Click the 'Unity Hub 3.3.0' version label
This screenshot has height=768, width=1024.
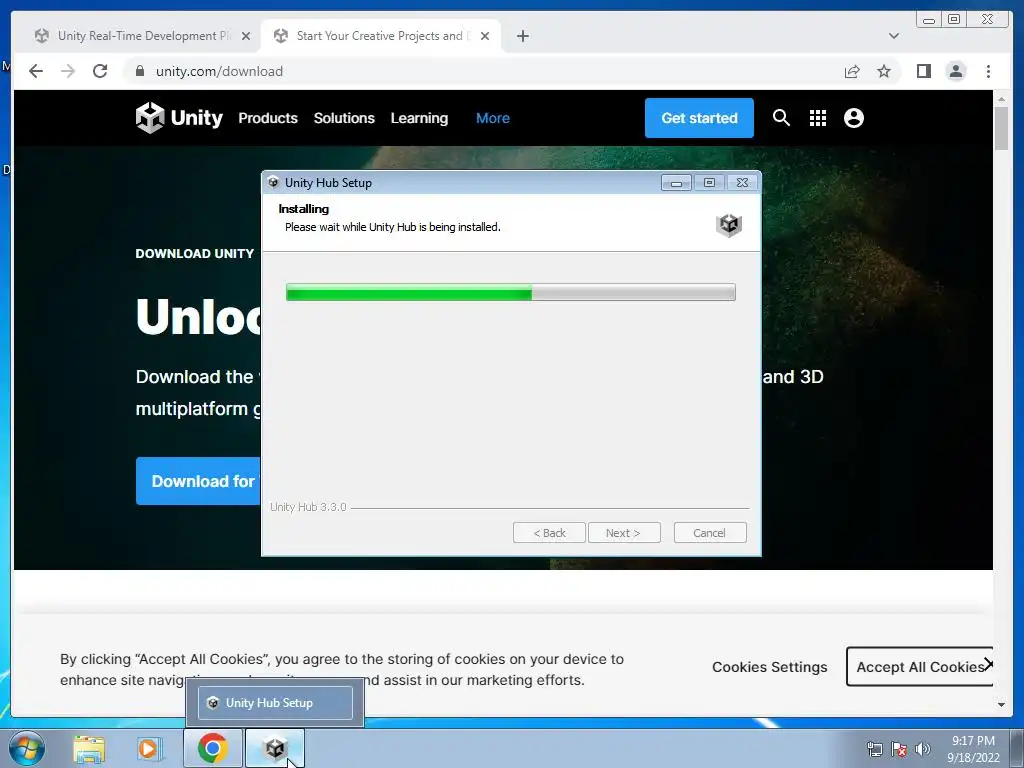pos(308,507)
